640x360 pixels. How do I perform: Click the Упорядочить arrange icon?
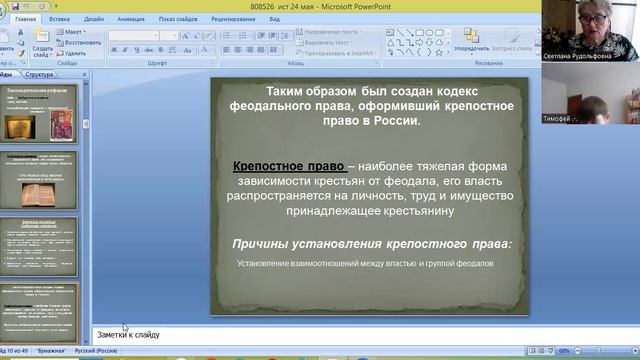coord(471,36)
